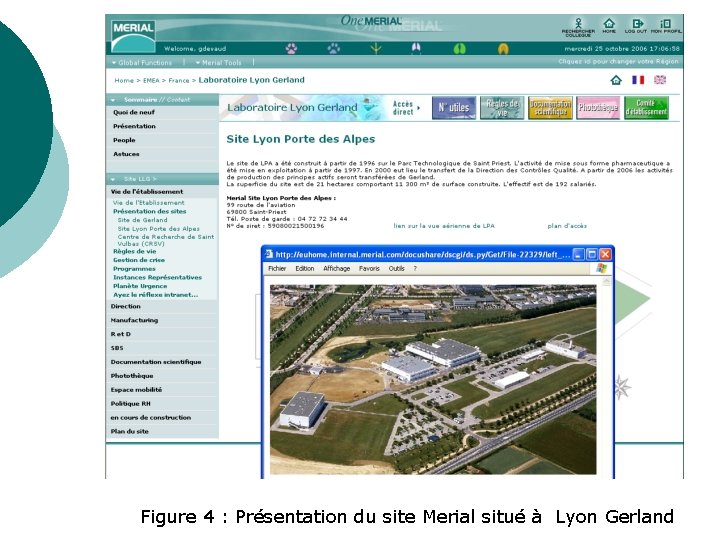The height and width of the screenshot is (540, 720).
Task: Open Politique RH
Action: [x=130, y=404]
